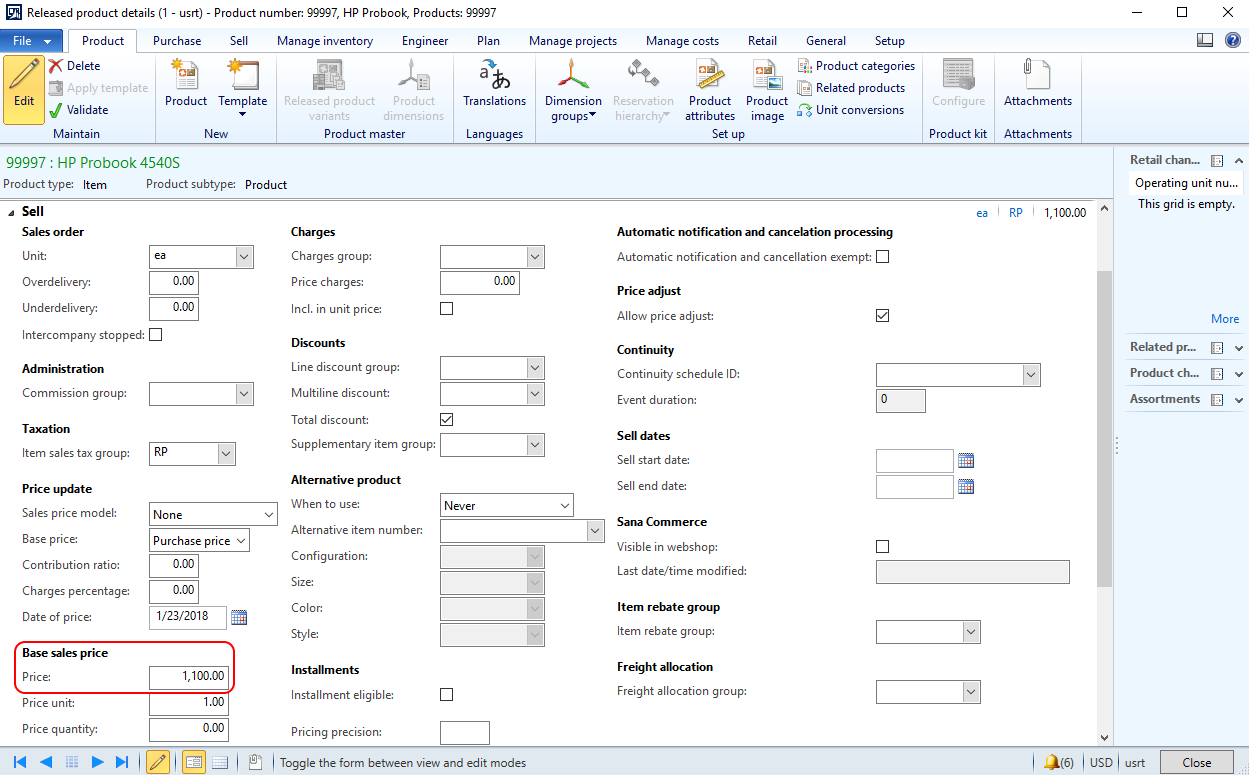
Task: Click the Close button
Action: tap(1197, 762)
